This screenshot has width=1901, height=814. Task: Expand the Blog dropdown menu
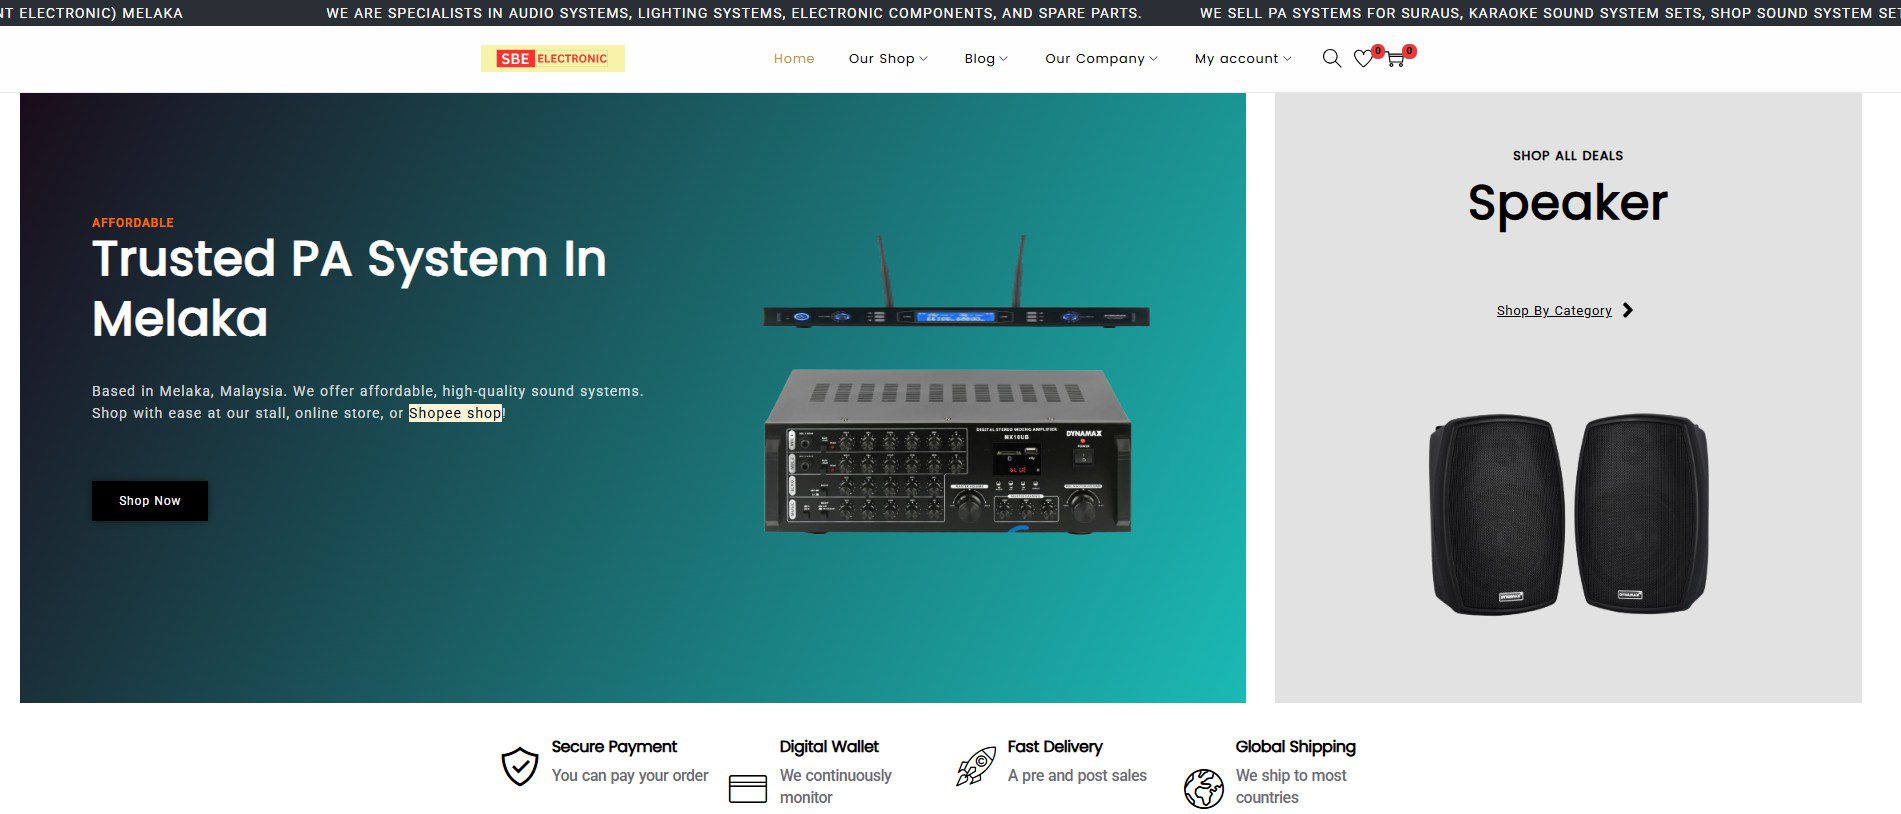pos(986,59)
